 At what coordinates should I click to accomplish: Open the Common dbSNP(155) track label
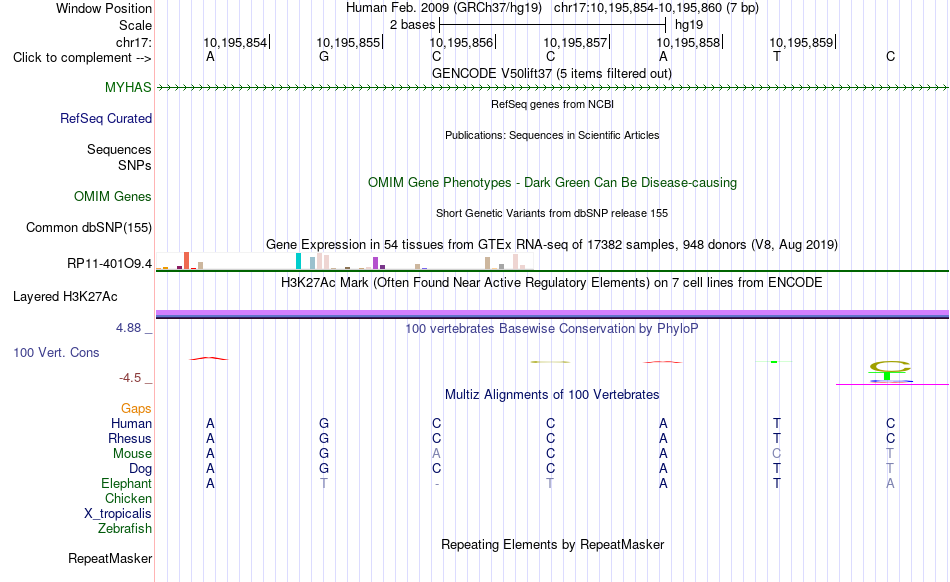tap(88, 228)
